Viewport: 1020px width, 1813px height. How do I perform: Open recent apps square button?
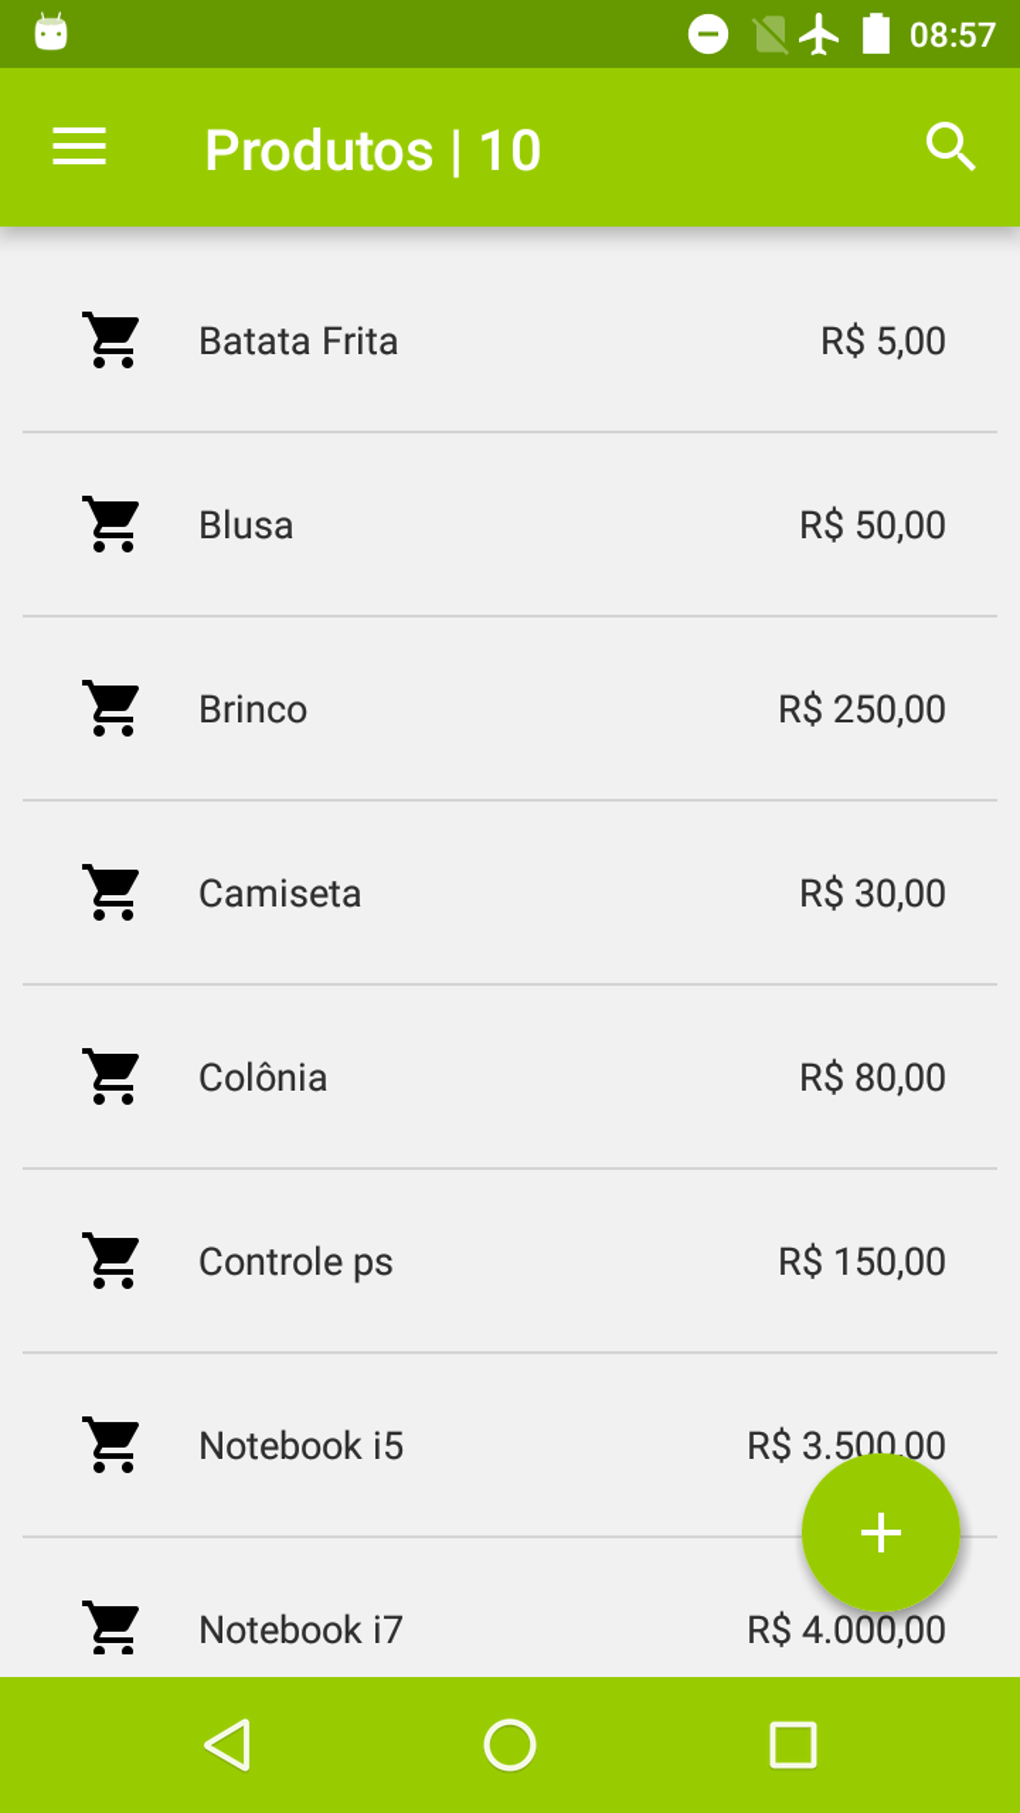click(x=792, y=1745)
